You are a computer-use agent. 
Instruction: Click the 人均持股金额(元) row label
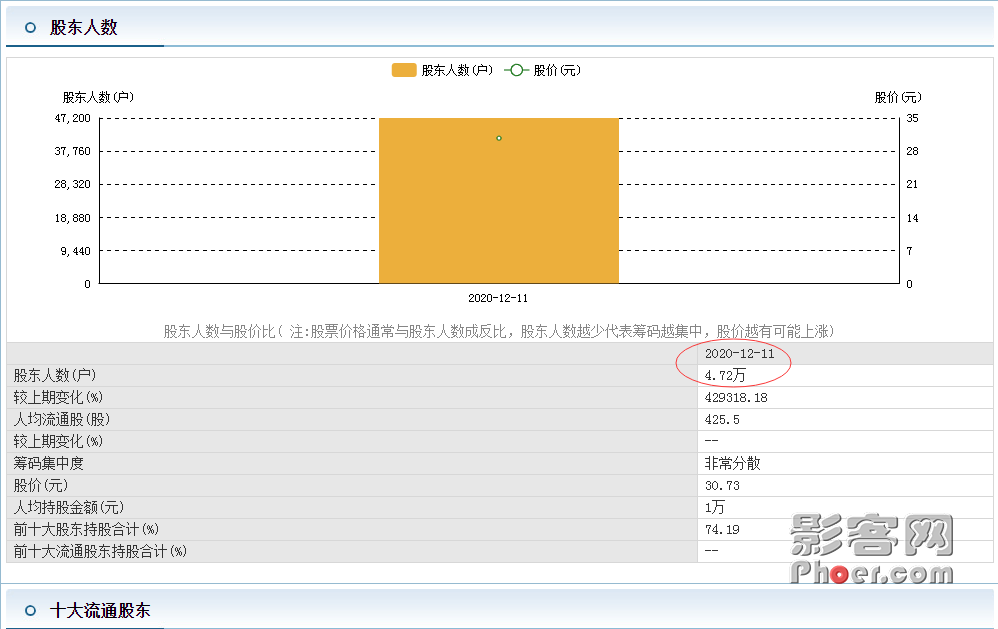click(x=69, y=507)
